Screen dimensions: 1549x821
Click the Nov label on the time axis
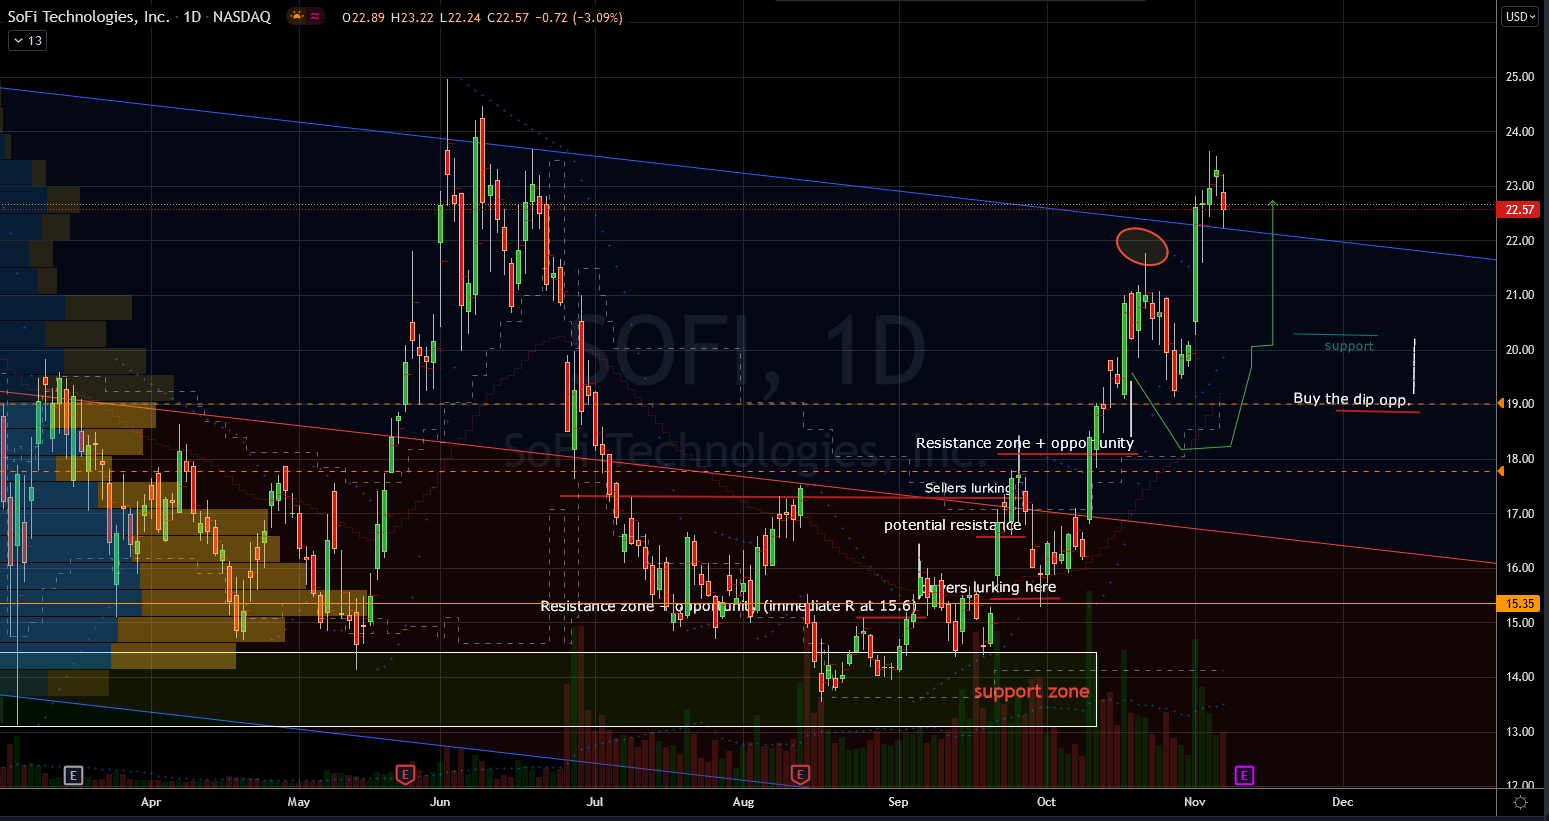click(1194, 802)
